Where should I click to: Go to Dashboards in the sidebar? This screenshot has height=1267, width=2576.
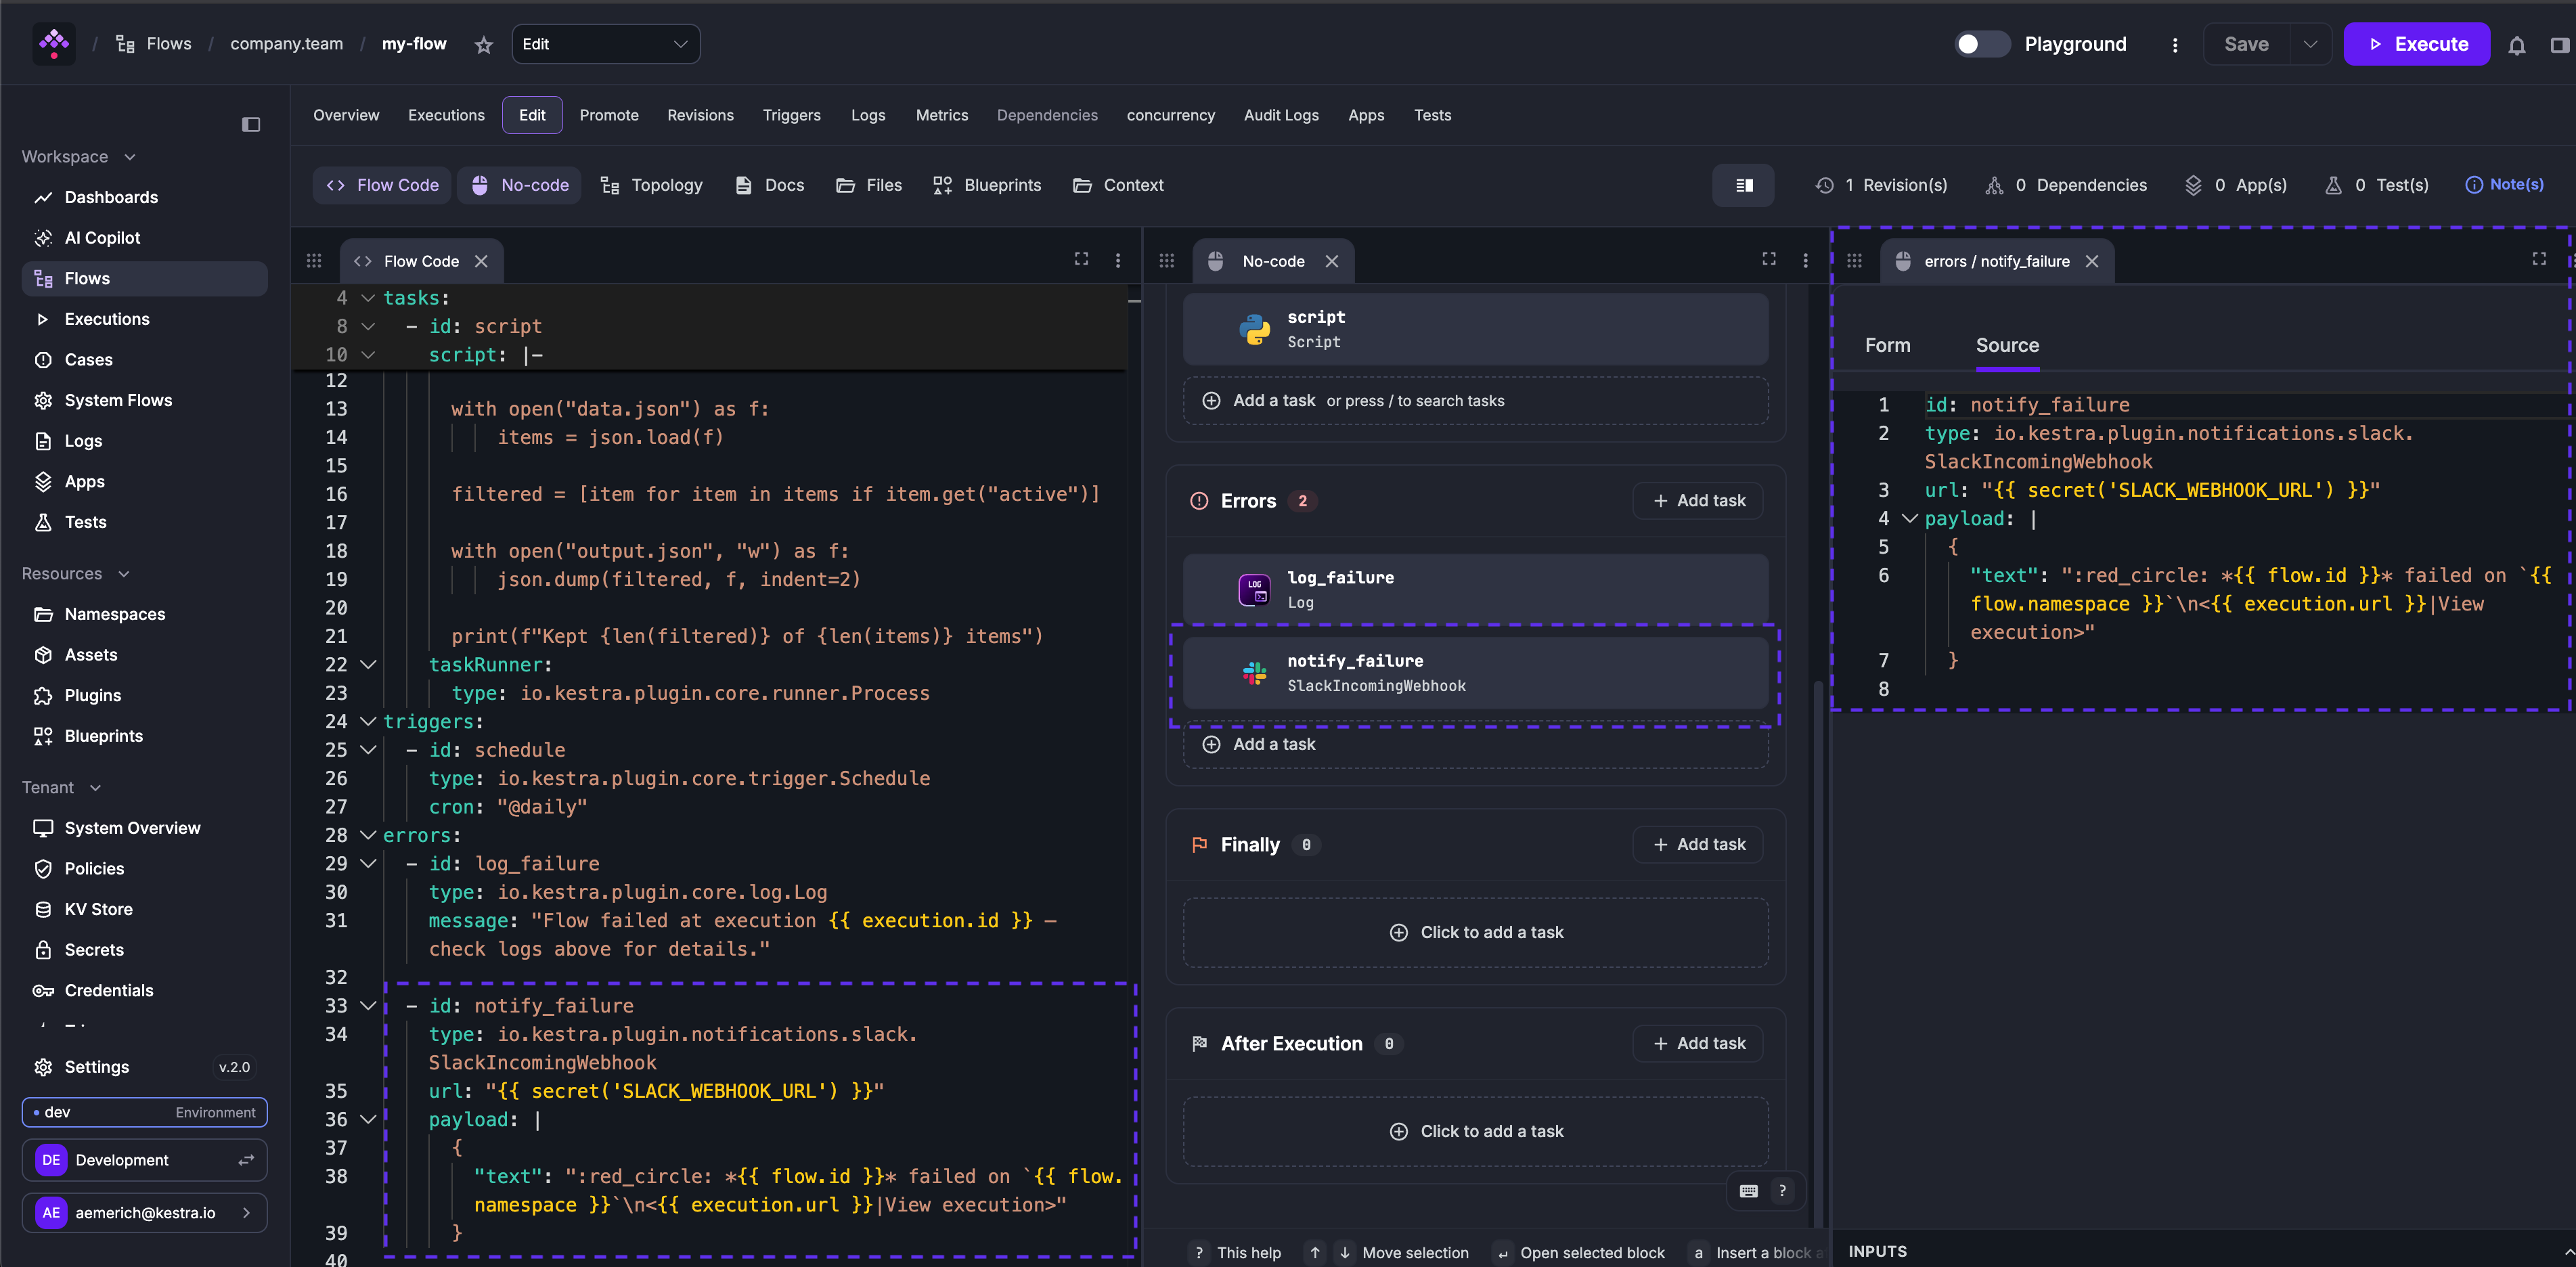point(144,197)
